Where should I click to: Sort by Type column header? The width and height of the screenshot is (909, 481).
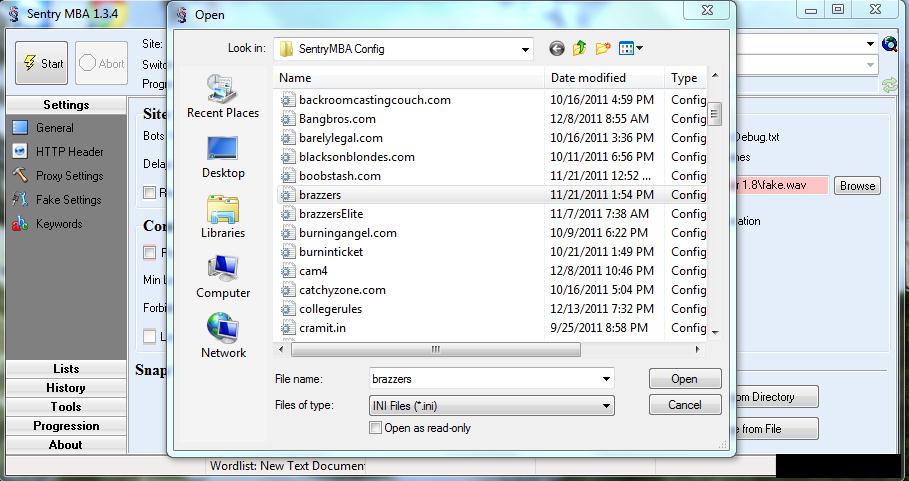(x=686, y=78)
